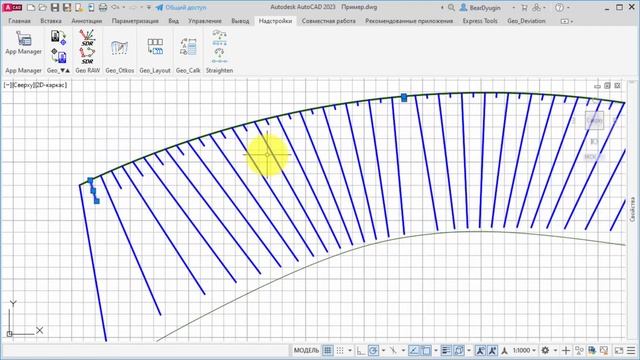Viewport: 640px width, 360px height.
Task: Click the status bar customization hamburger icon
Action: 631,350
